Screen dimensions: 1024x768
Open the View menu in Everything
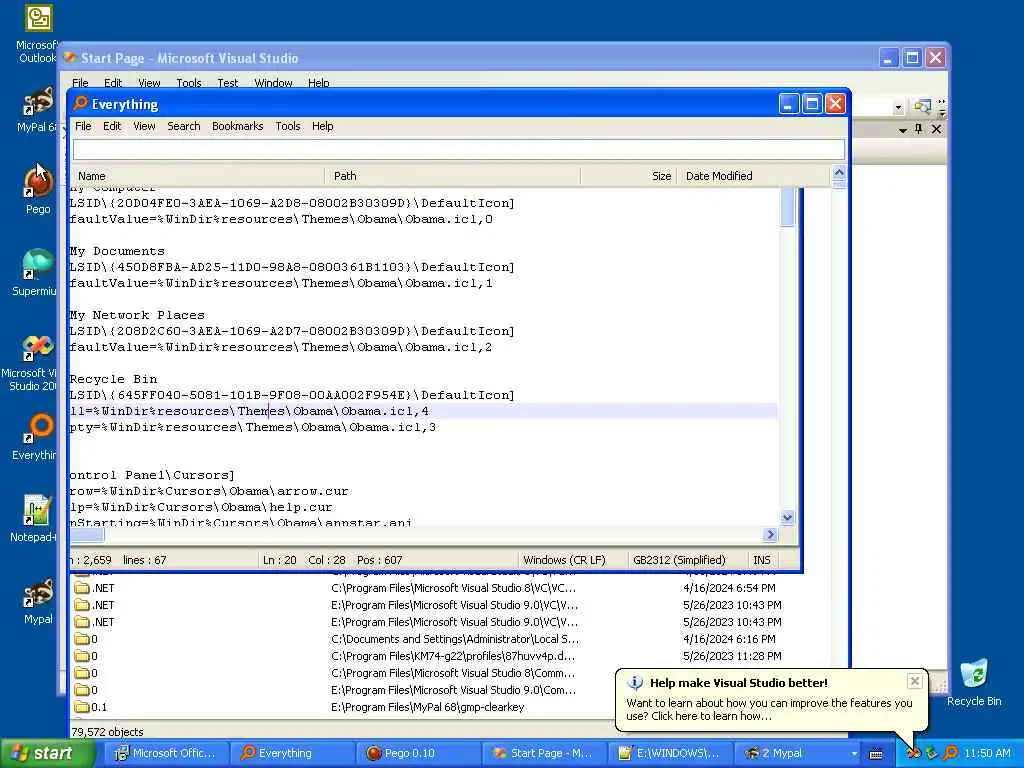coord(144,126)
